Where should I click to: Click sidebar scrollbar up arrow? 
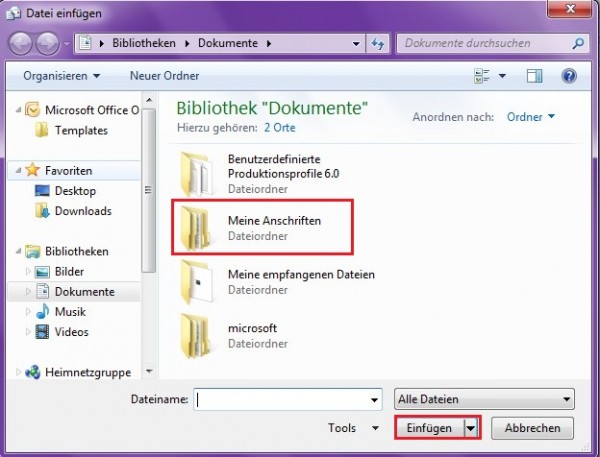tap(149, 100)
